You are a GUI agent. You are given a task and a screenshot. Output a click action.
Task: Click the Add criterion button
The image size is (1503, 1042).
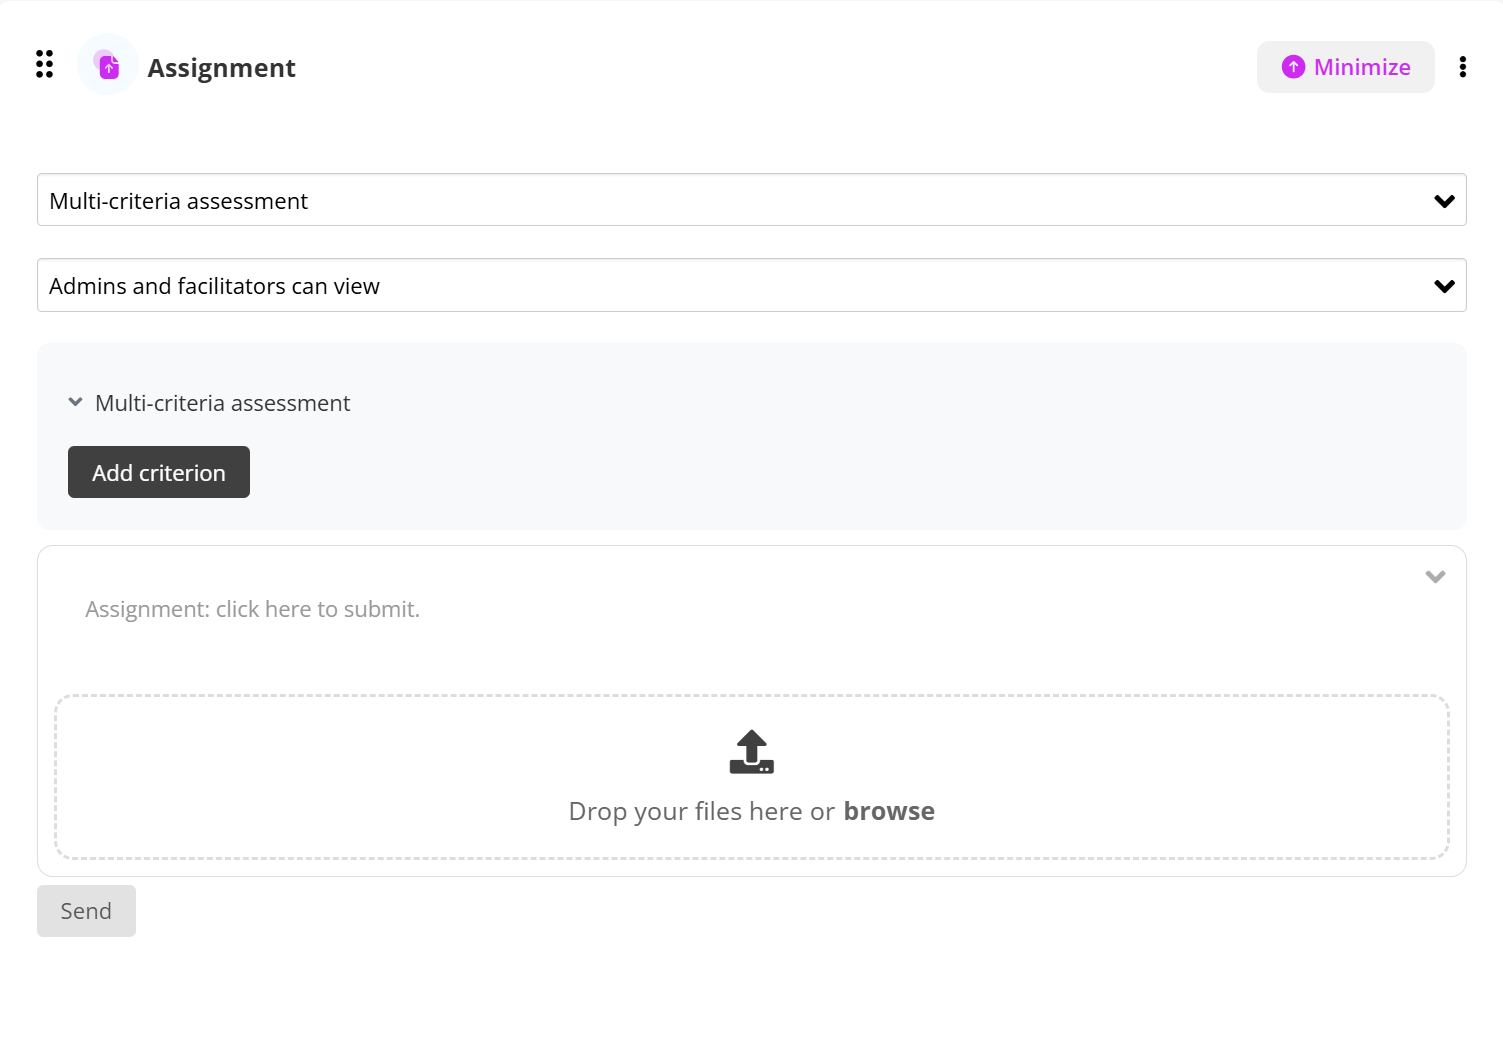(159, 473)
